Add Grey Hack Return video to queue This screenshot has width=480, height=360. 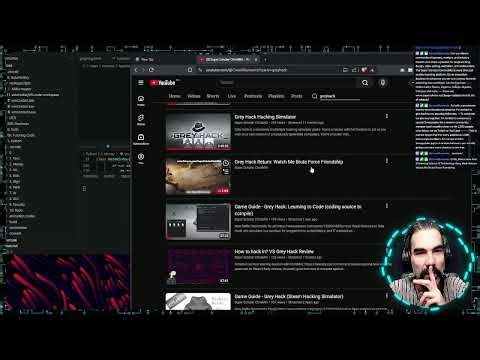(x=226, y=171)
